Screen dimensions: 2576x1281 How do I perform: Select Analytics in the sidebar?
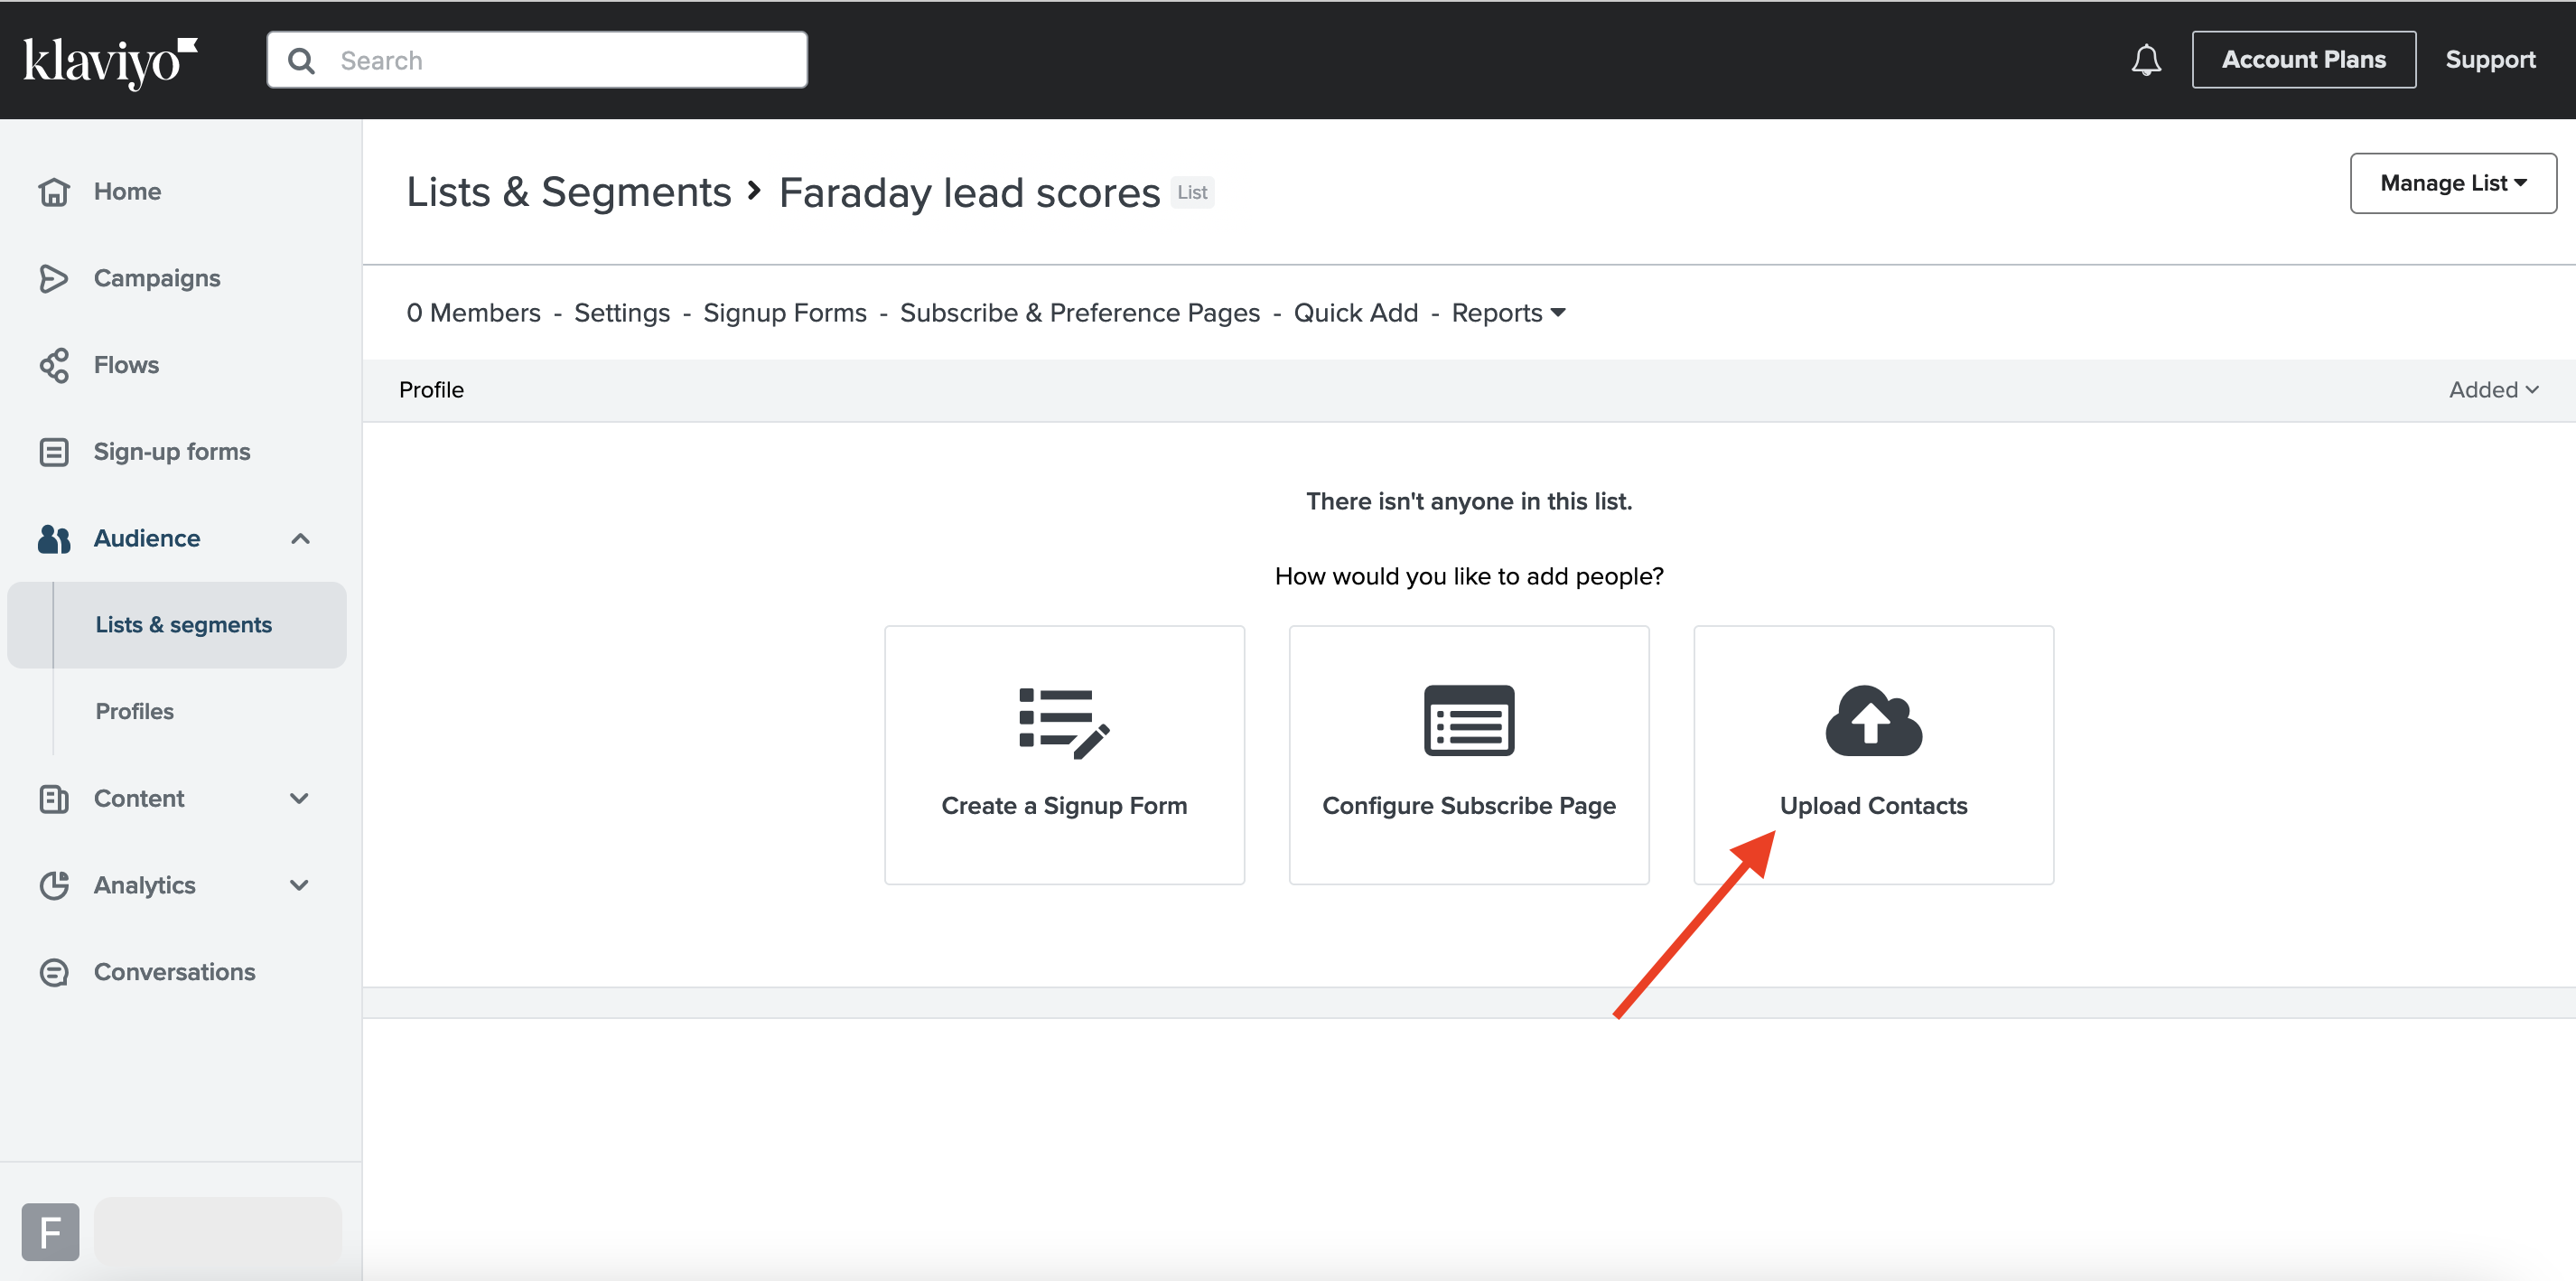point(144,885)
